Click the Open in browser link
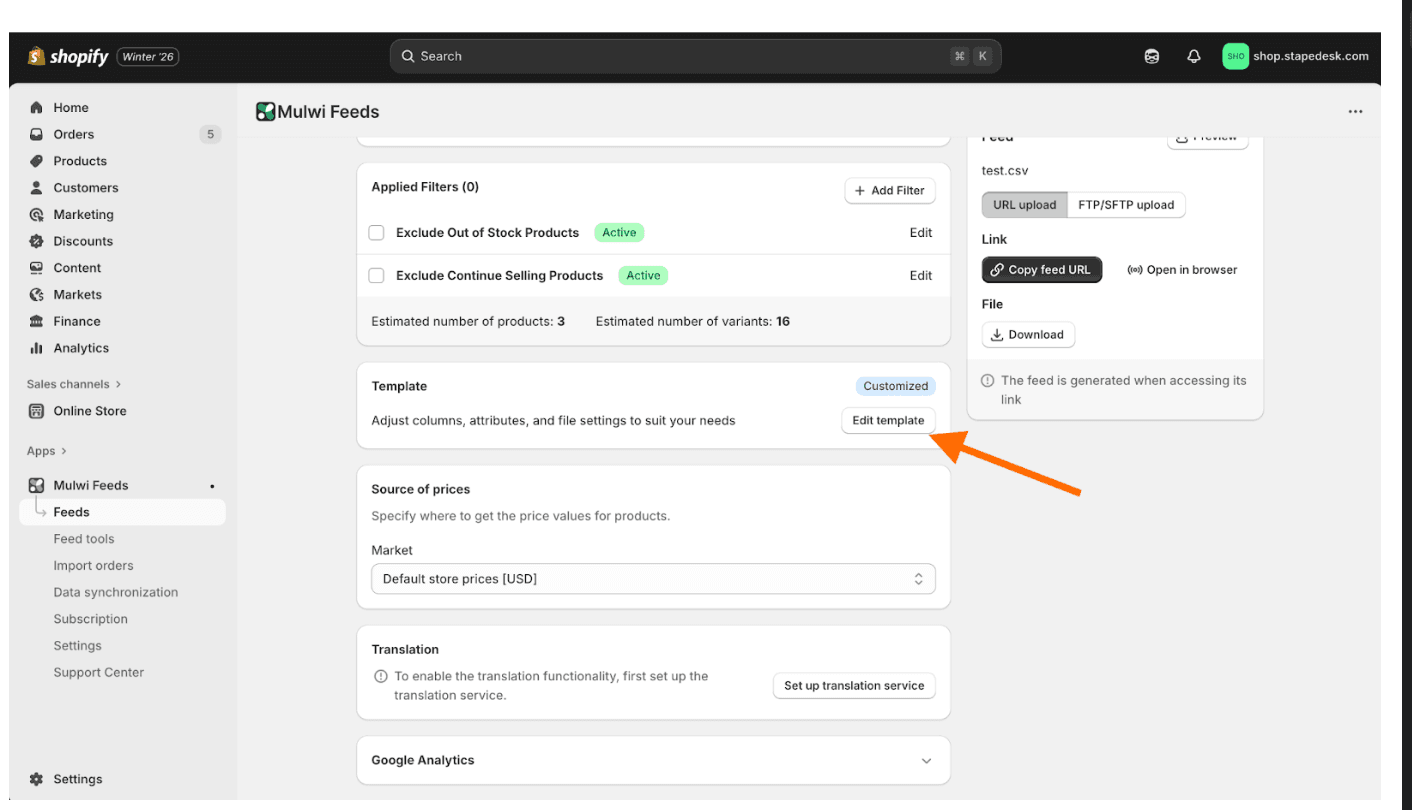The height and width of the screenshot is (810, 1412). pos(1182,270)
